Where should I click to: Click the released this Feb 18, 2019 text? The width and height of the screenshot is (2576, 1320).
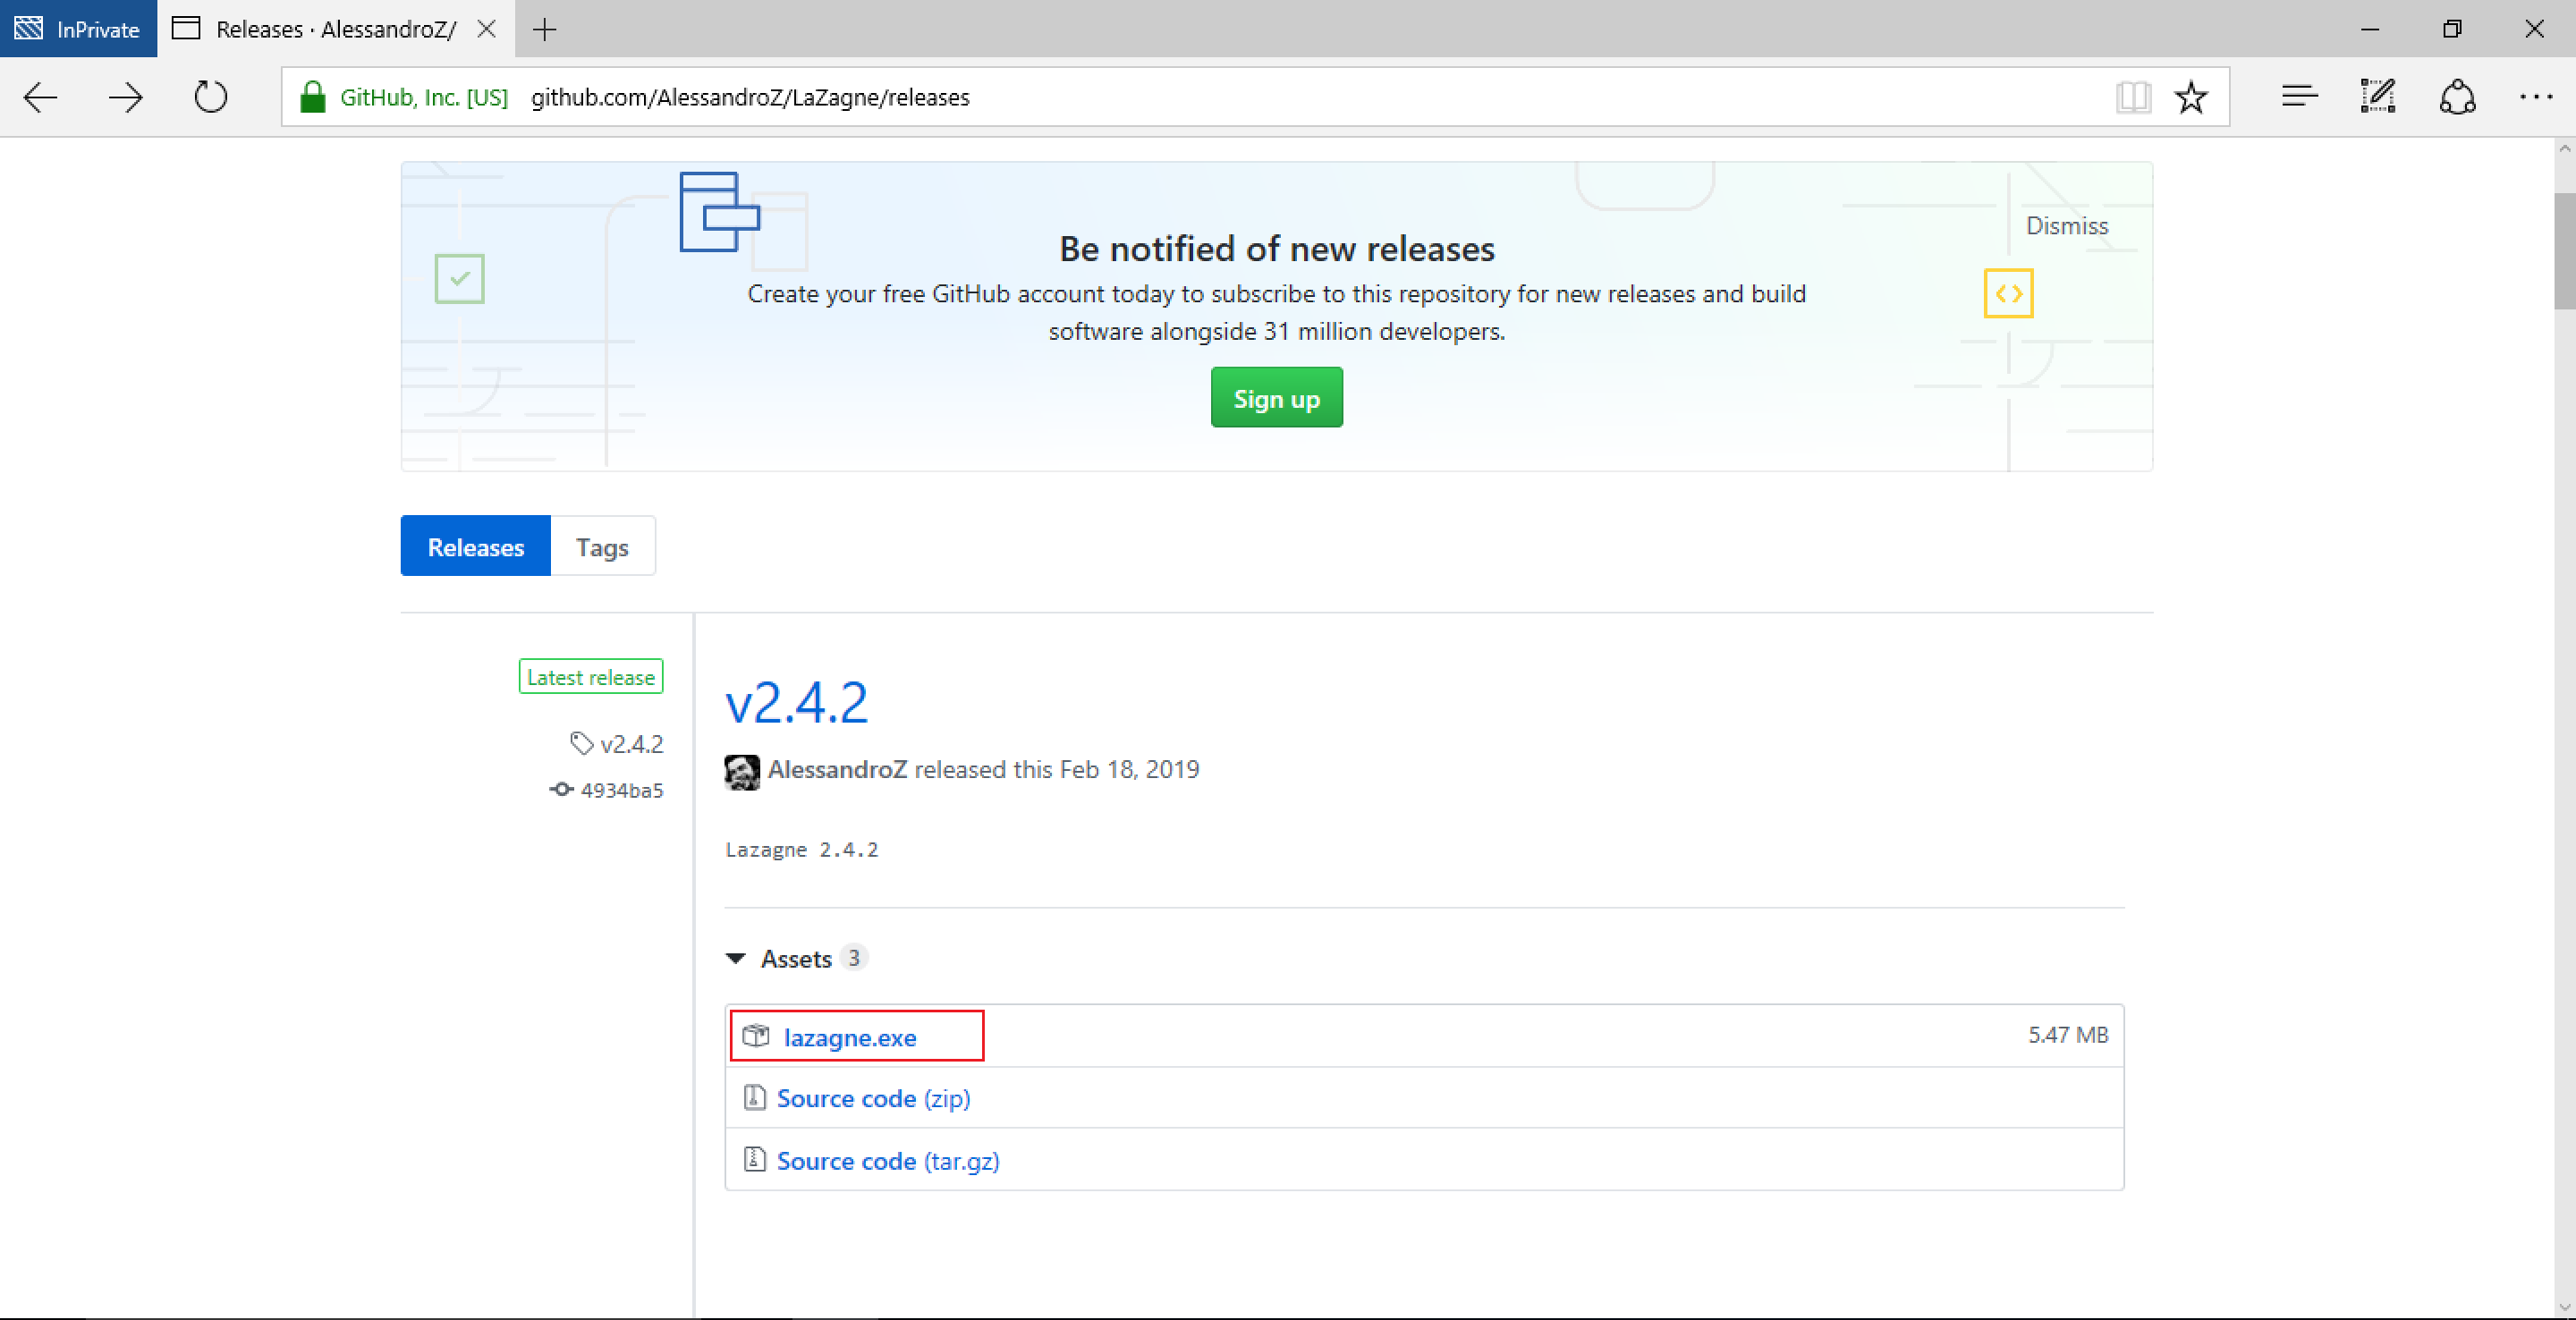pyautogui.click(x=1057, y=769)
